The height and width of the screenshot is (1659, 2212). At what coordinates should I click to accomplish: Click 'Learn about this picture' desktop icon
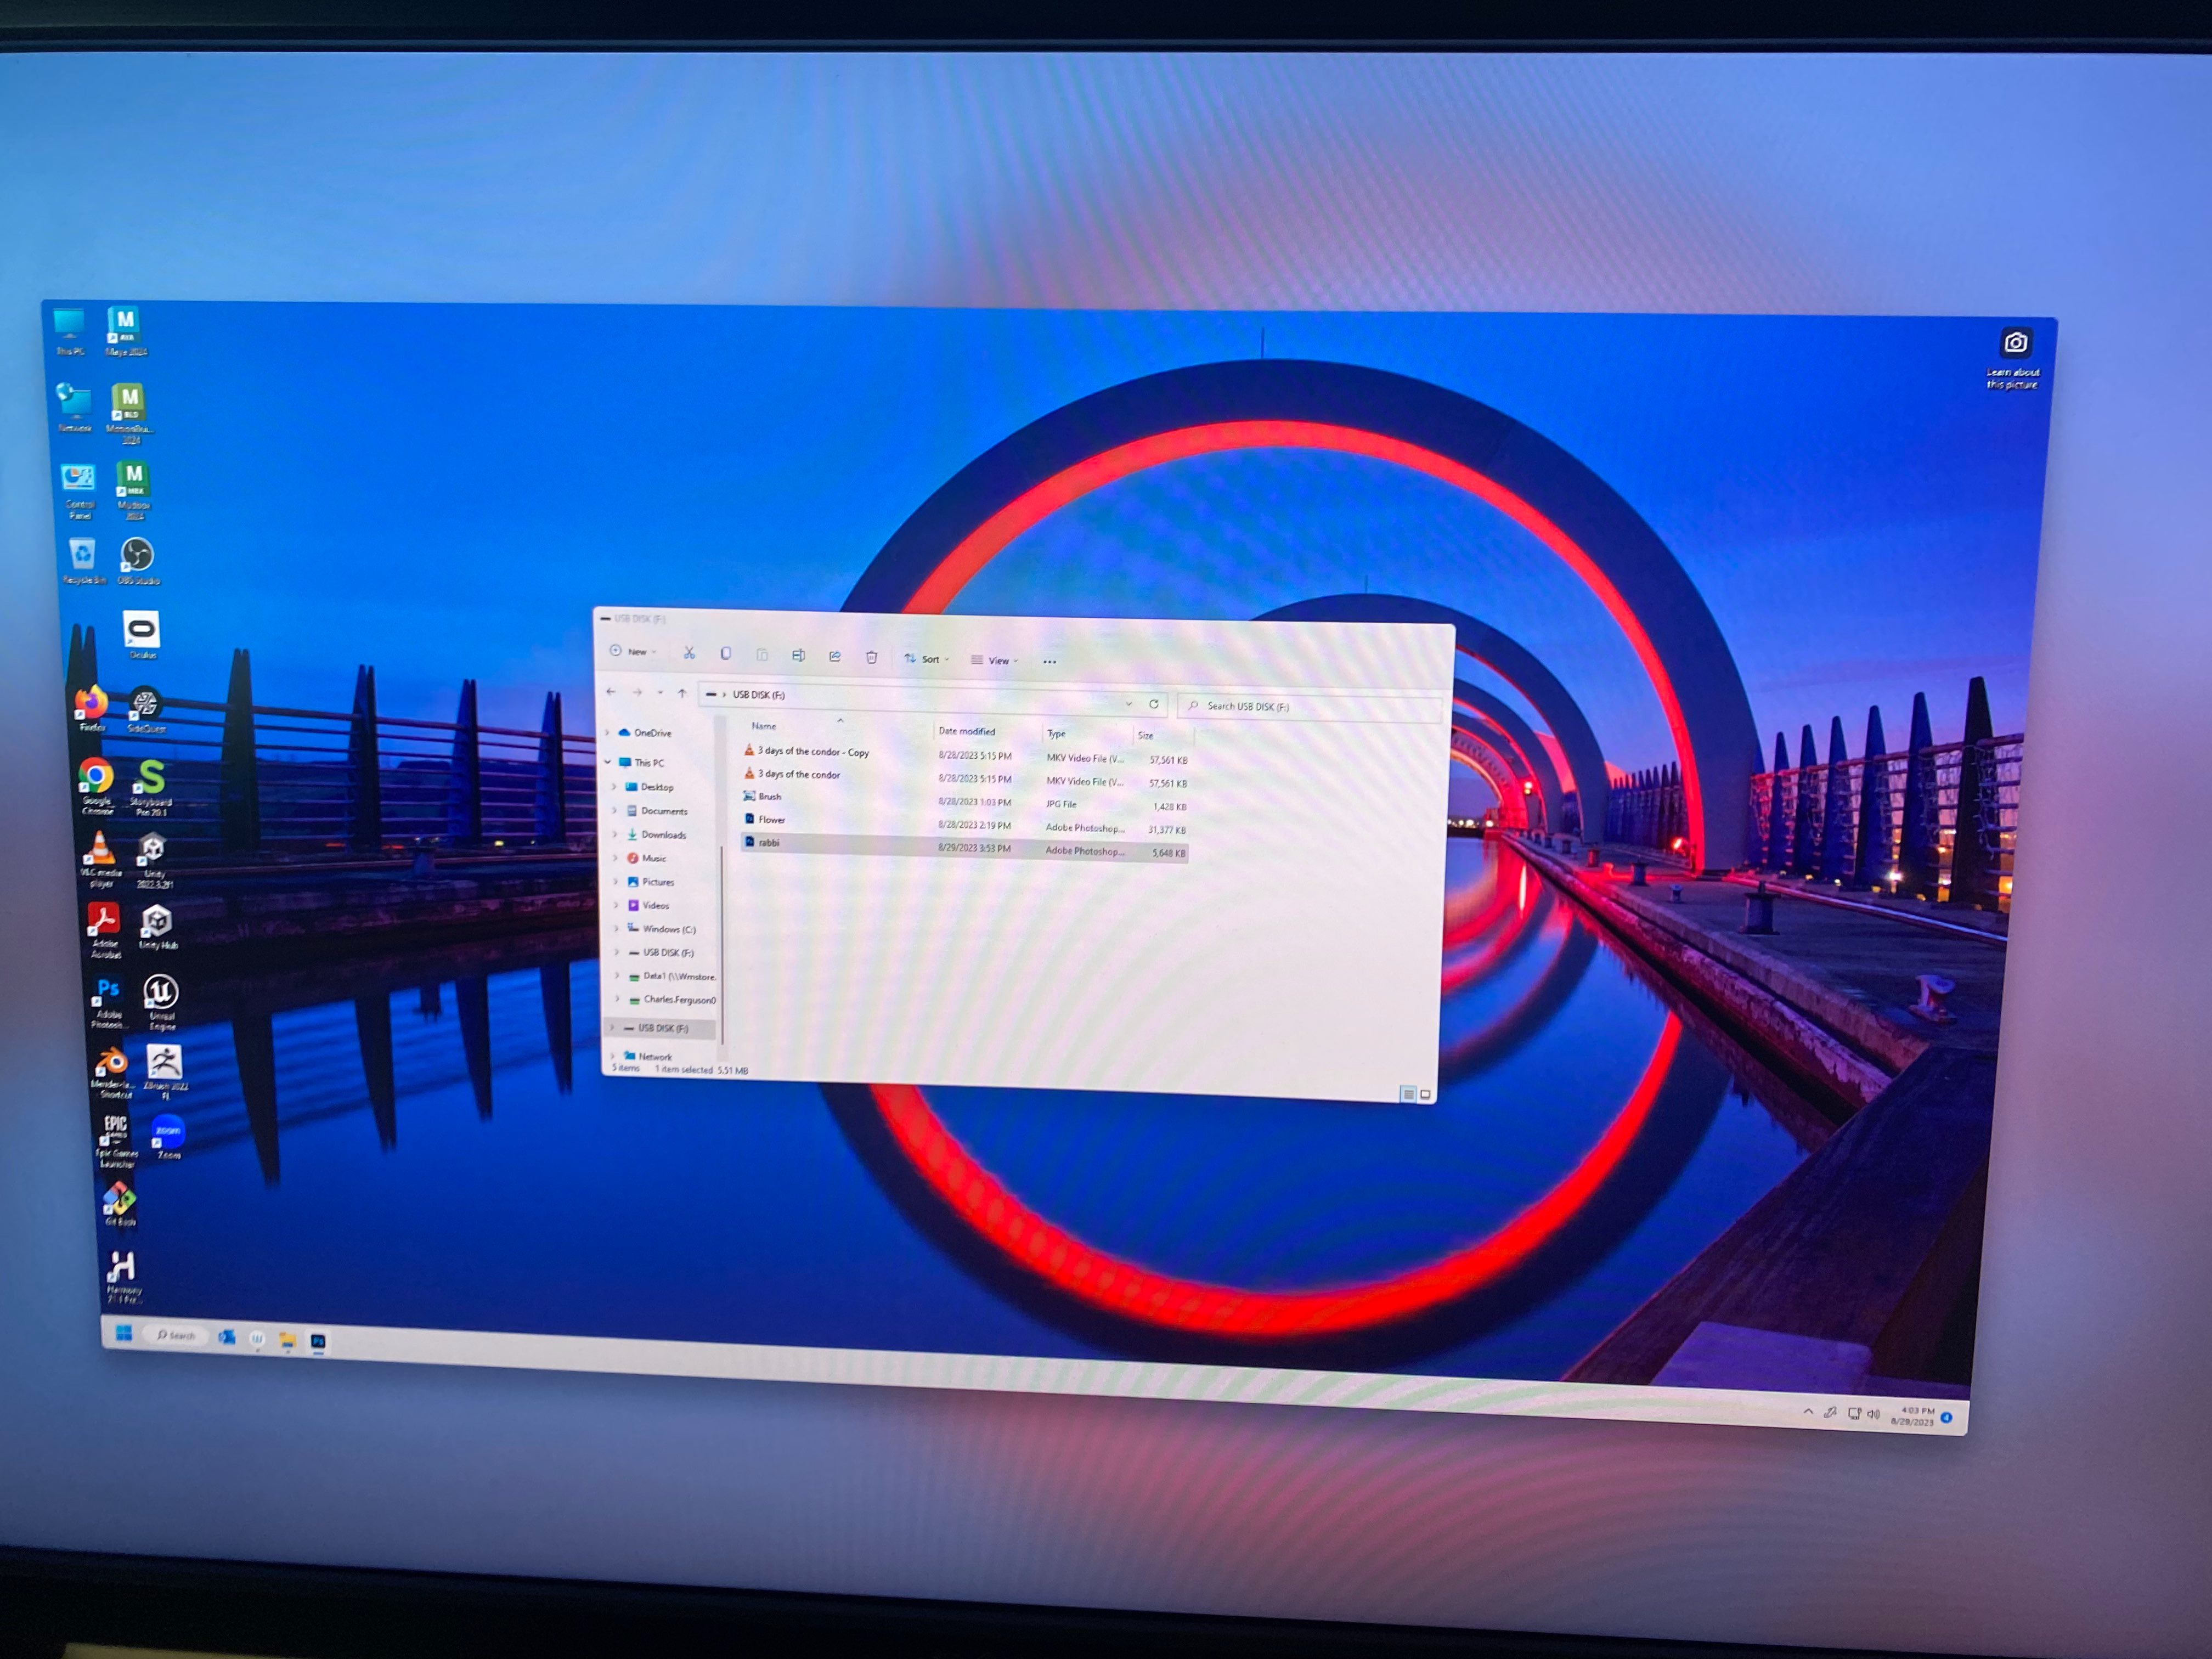[x=2014, y=357]
